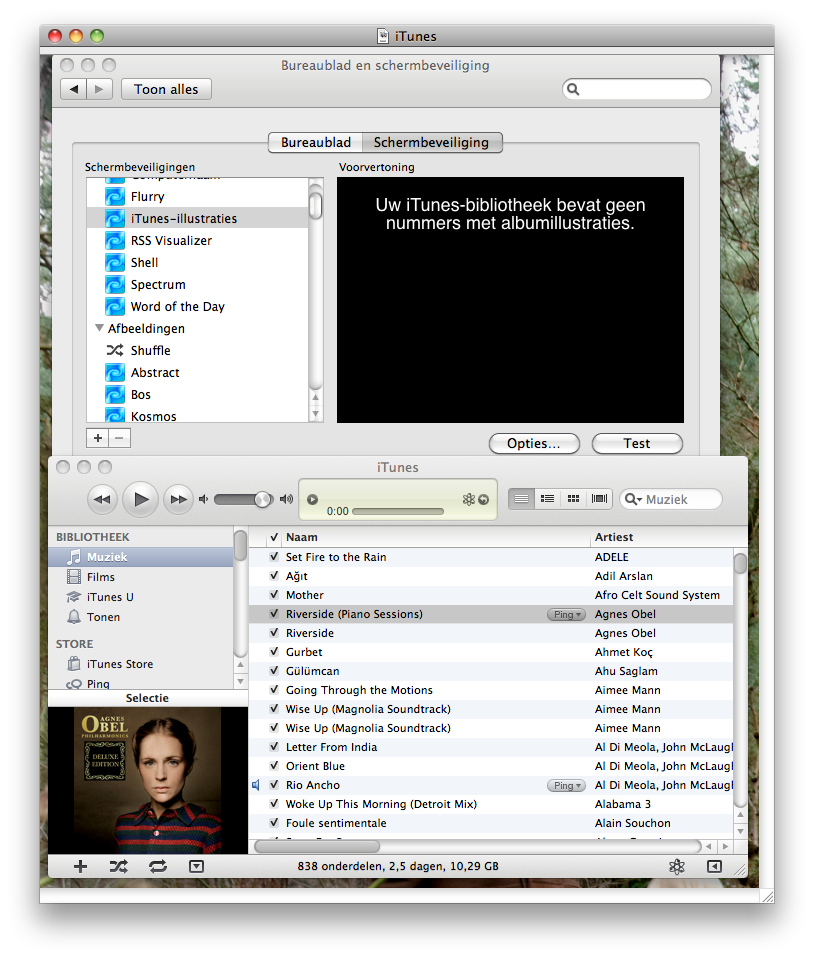Click the playback progress bar
This screenshot has height=958, width=814.
(398, 511)
